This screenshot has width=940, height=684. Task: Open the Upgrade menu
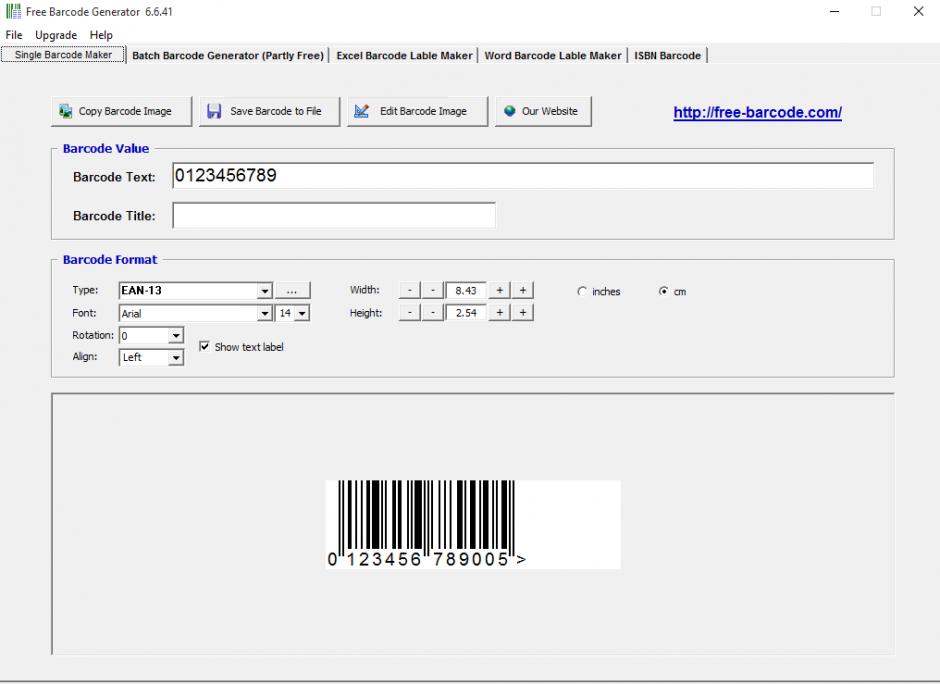point(56,35)
